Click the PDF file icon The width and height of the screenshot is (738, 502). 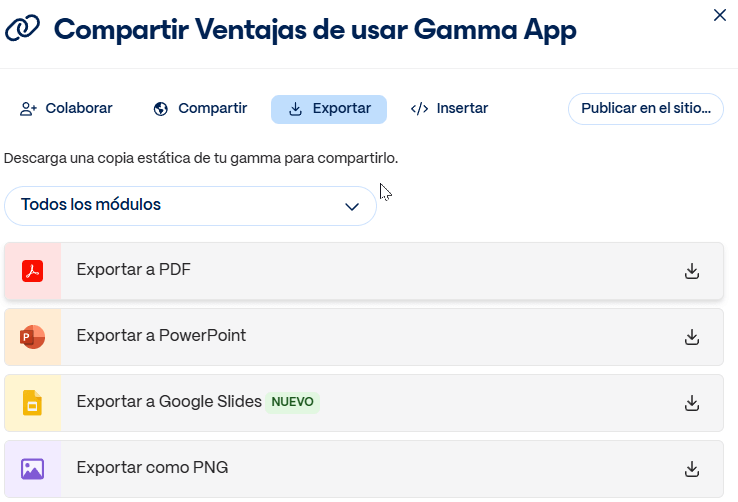click(x=32, y=271)
